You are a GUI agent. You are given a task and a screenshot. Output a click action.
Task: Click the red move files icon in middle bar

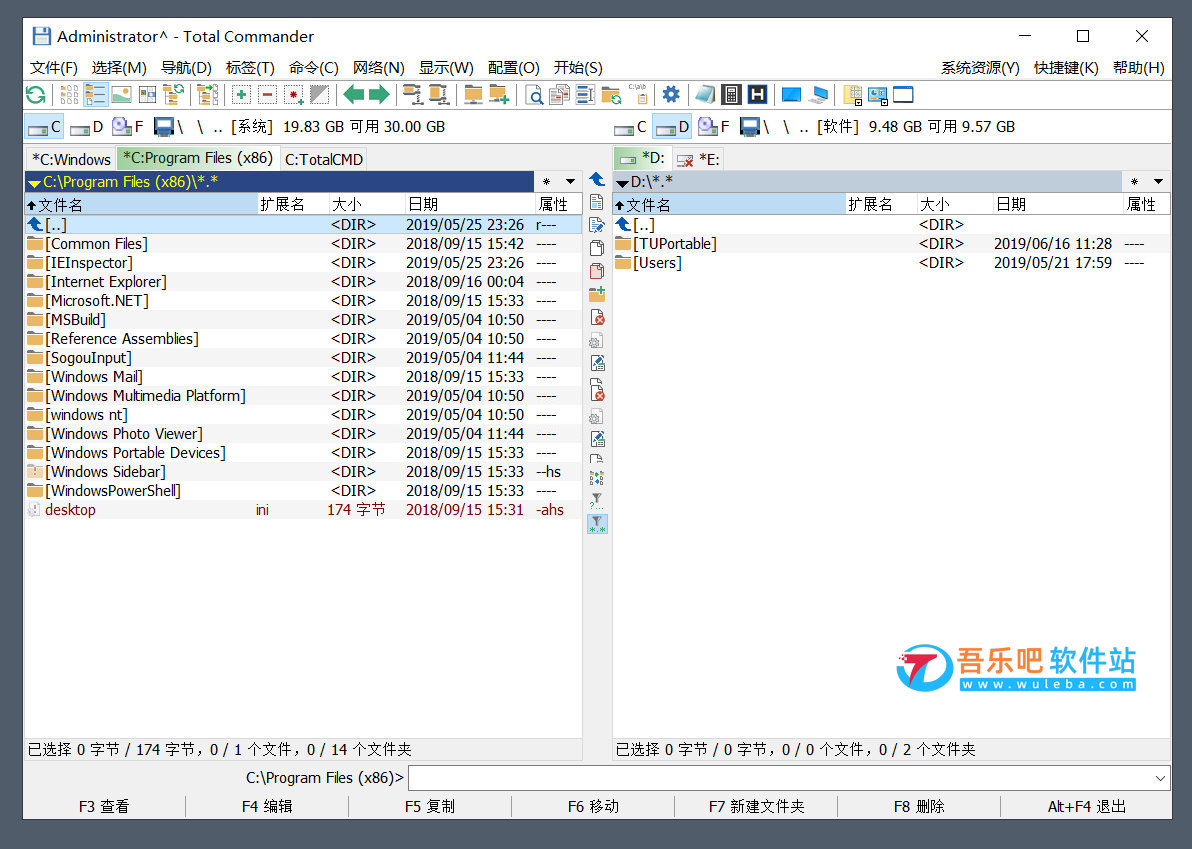tap(597, 271)
